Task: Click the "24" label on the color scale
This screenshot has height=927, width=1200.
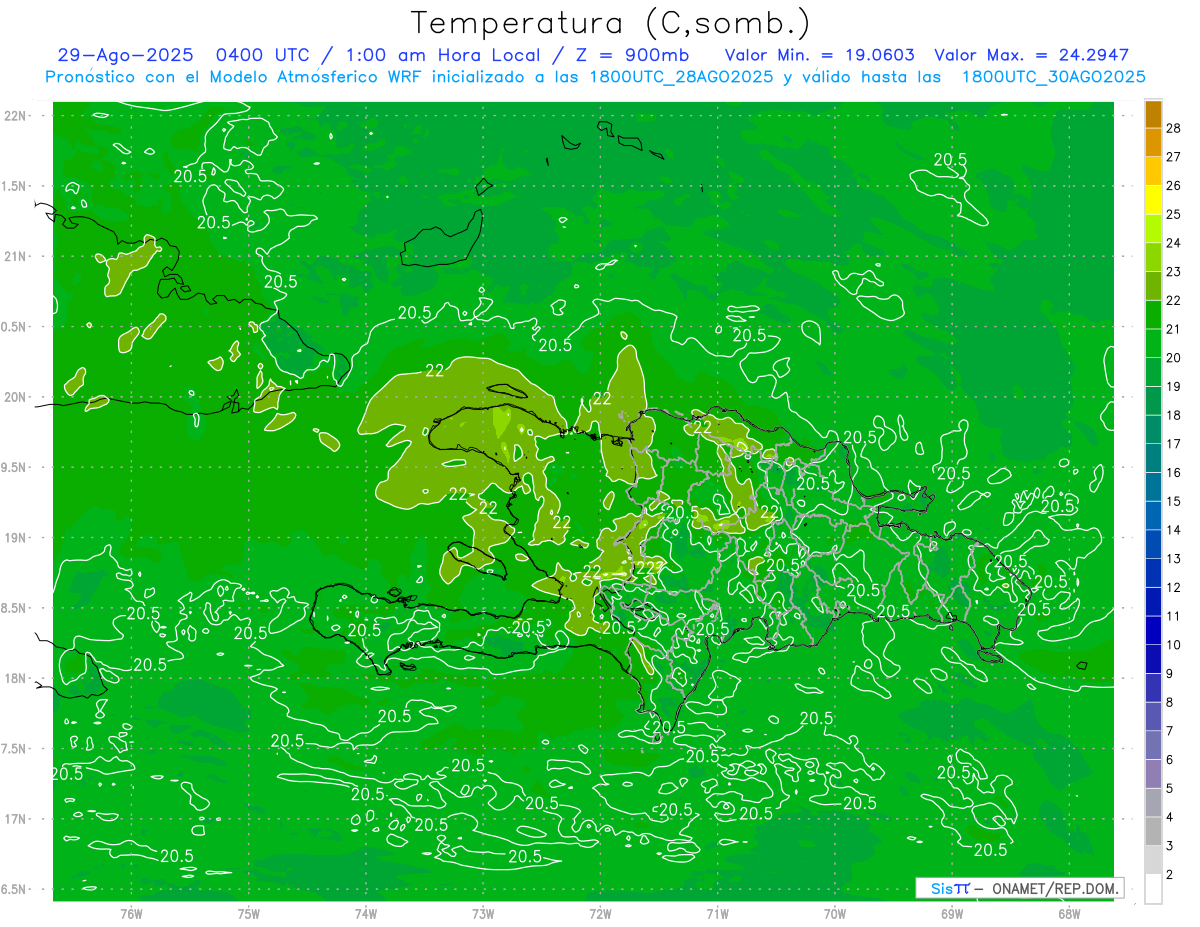Action: point(1174,243)
